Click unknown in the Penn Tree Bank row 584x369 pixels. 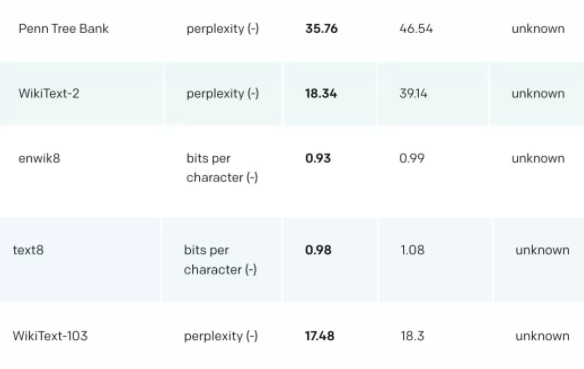[538, 29]
